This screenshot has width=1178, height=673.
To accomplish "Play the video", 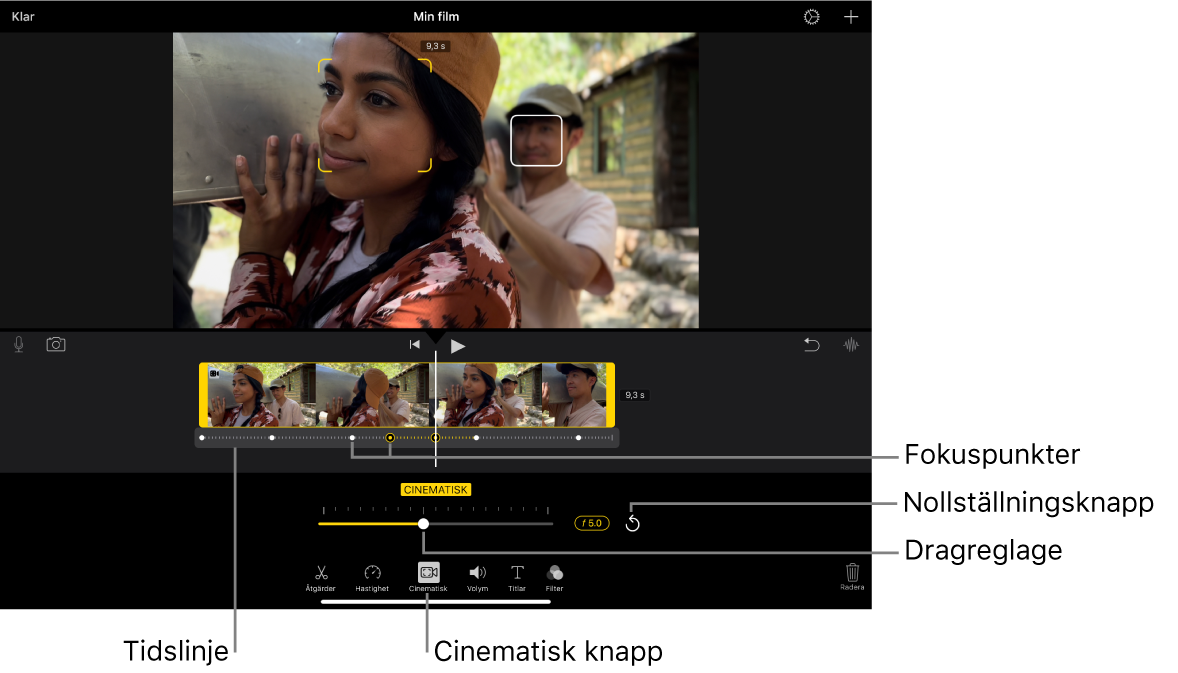I will coord(458,346).
